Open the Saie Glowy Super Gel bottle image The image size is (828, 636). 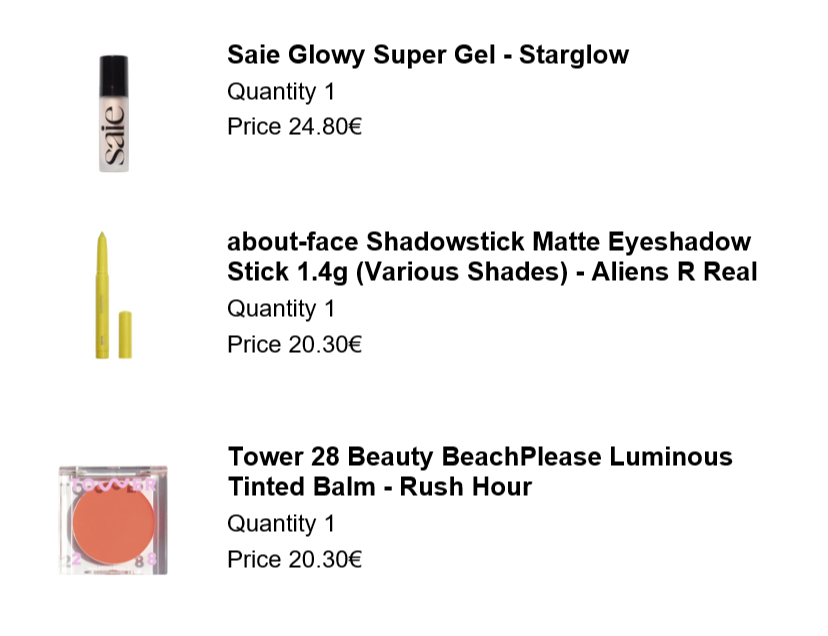[x=114, y=113]
